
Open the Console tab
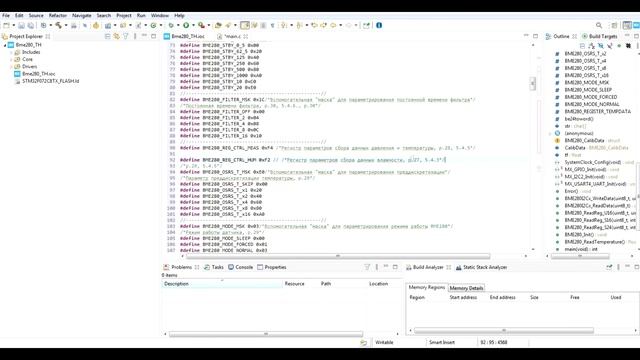pos(240,267)
